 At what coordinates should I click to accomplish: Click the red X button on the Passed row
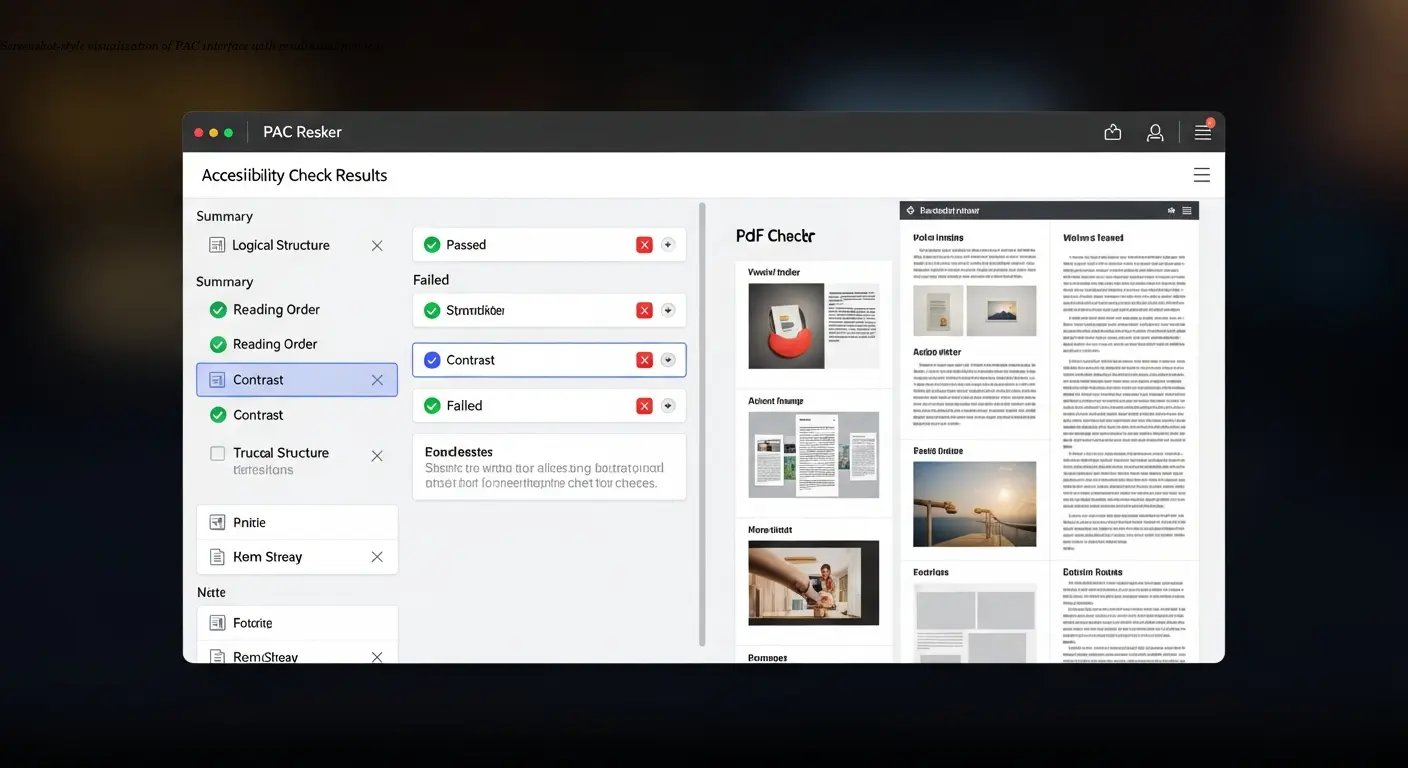coord(644,244)
